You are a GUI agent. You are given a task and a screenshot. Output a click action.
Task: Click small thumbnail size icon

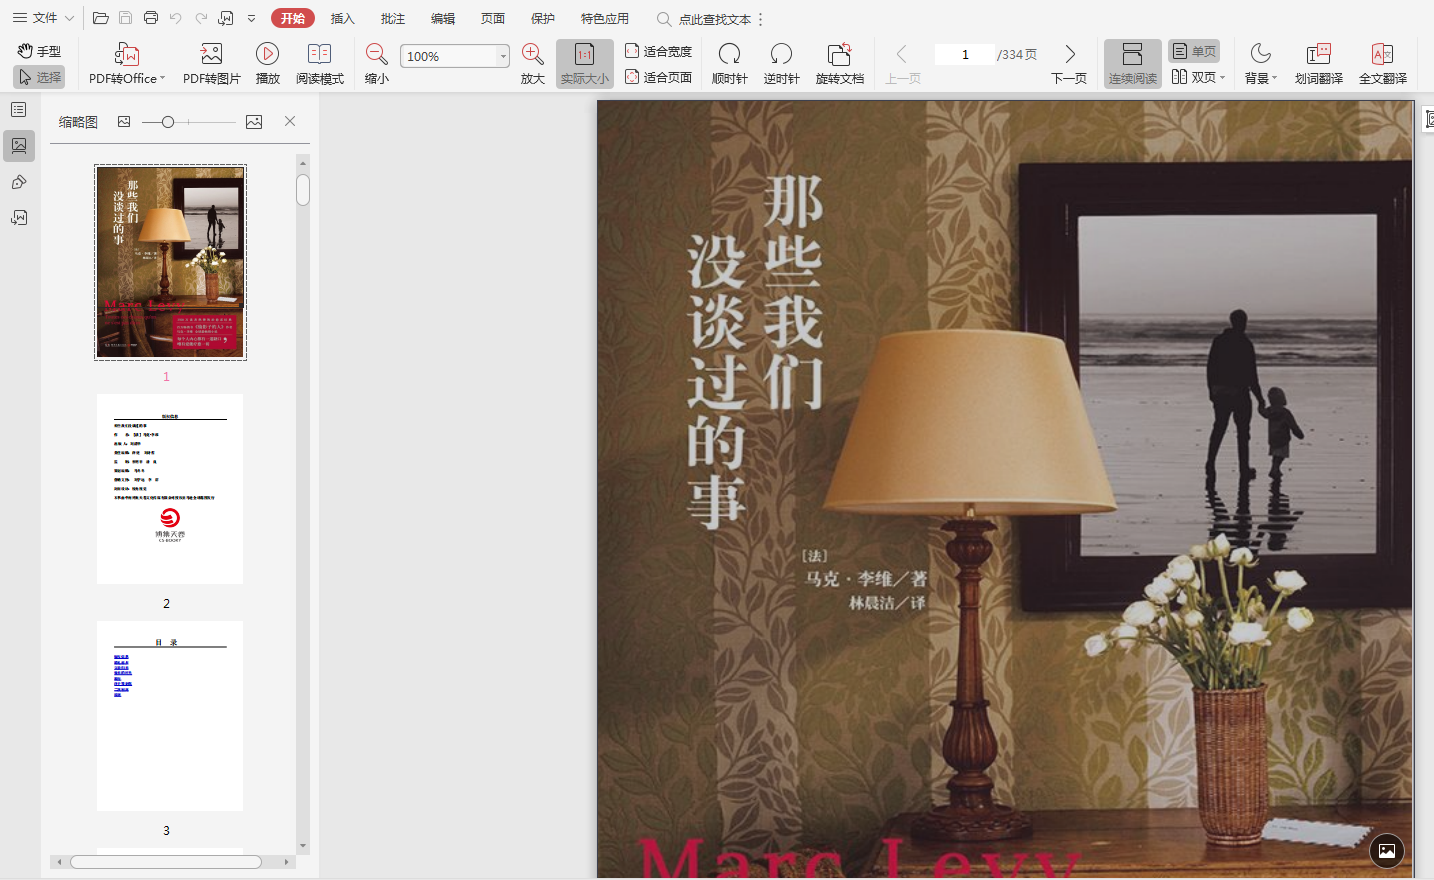(x=124, y=121)
